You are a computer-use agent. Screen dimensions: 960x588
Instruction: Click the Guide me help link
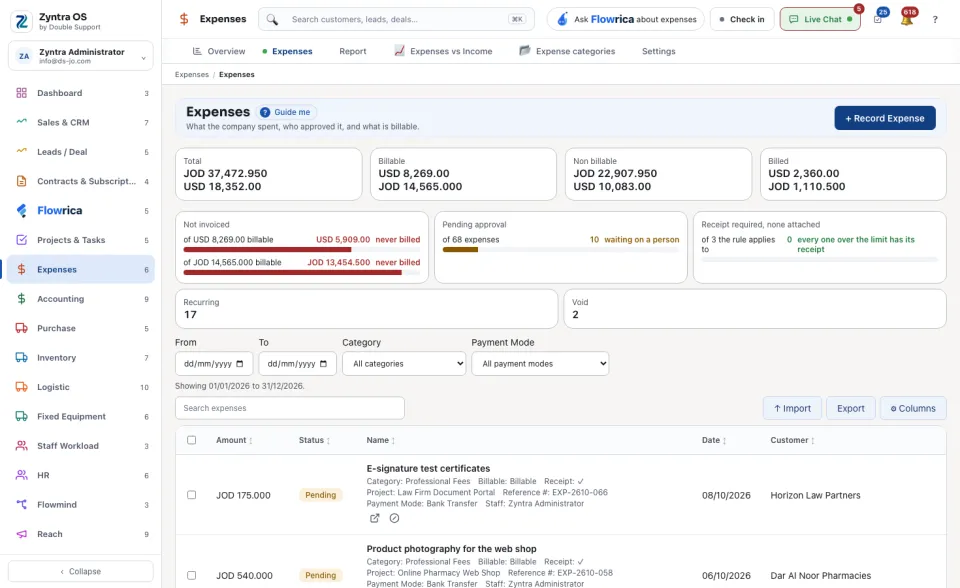tap(285, 112)
